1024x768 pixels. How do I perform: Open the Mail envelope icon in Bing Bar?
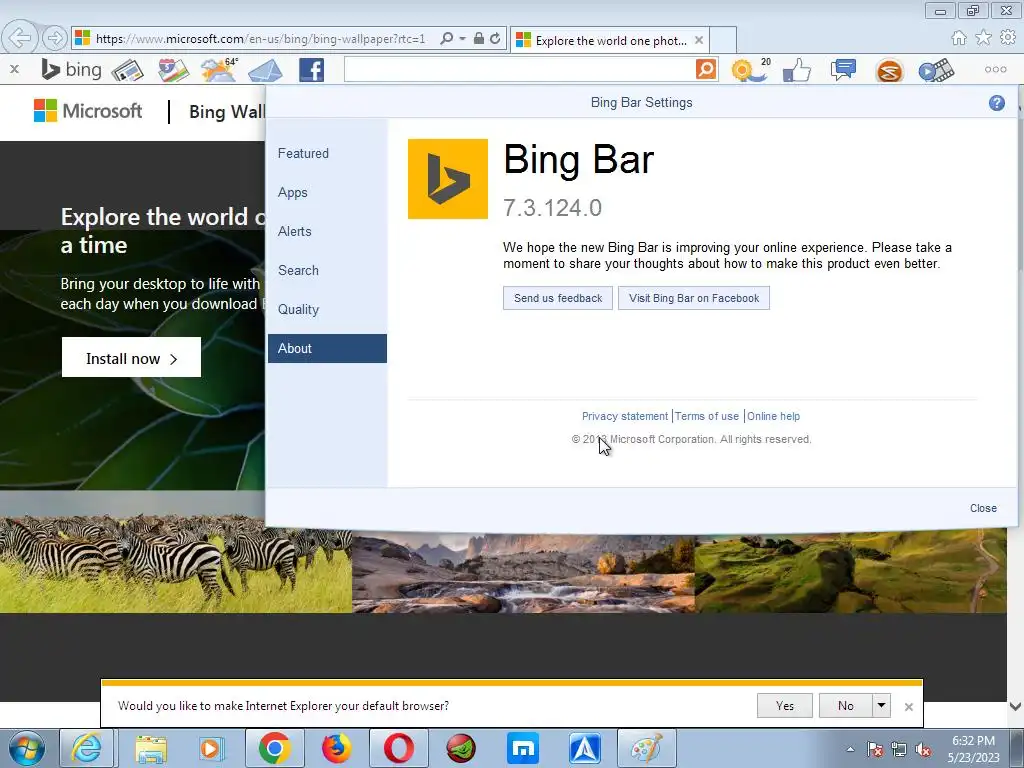coord(265,70)
